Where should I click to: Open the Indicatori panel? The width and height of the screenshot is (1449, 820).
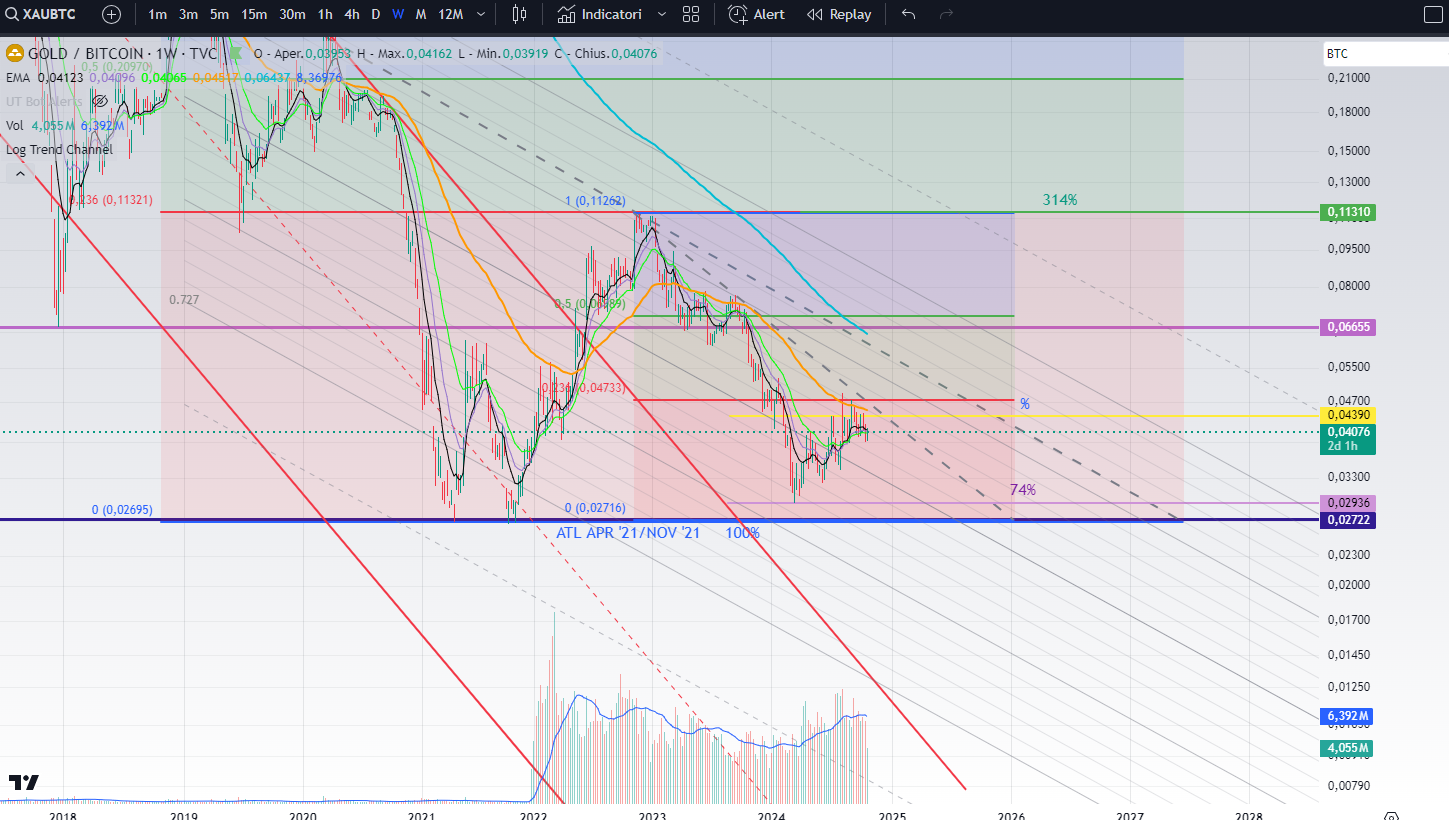(613, 15)
